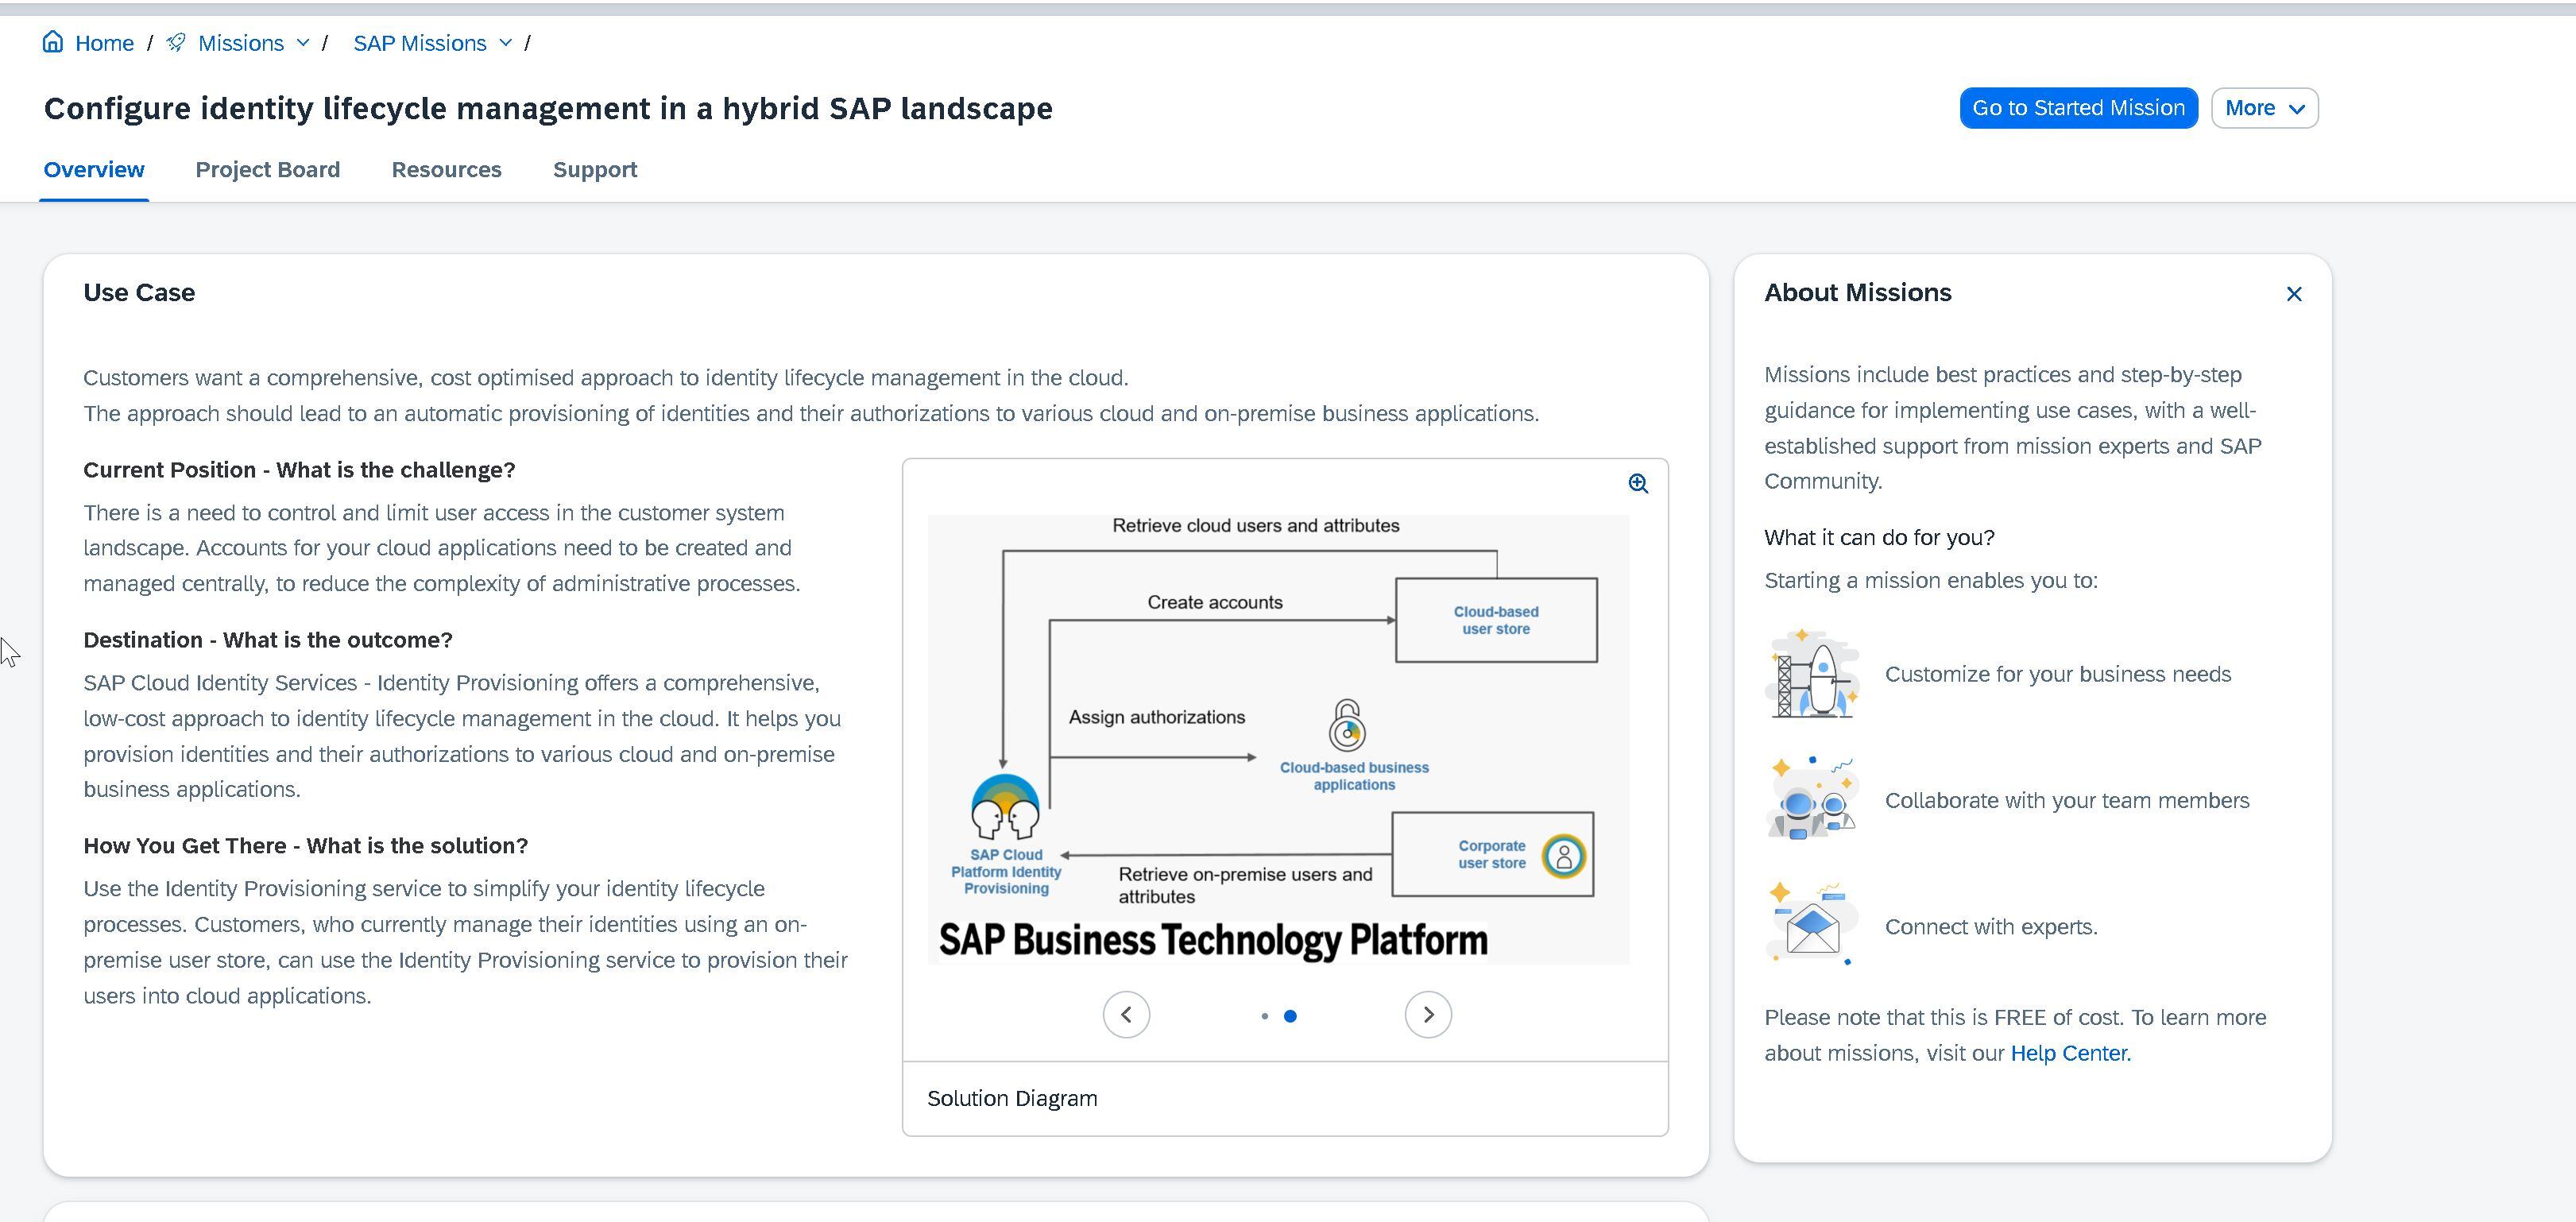Select the first carousel page dot
The height and width of the screenshot is (1222, 2576).
pyautogui.click(x=1265, y=1016)
